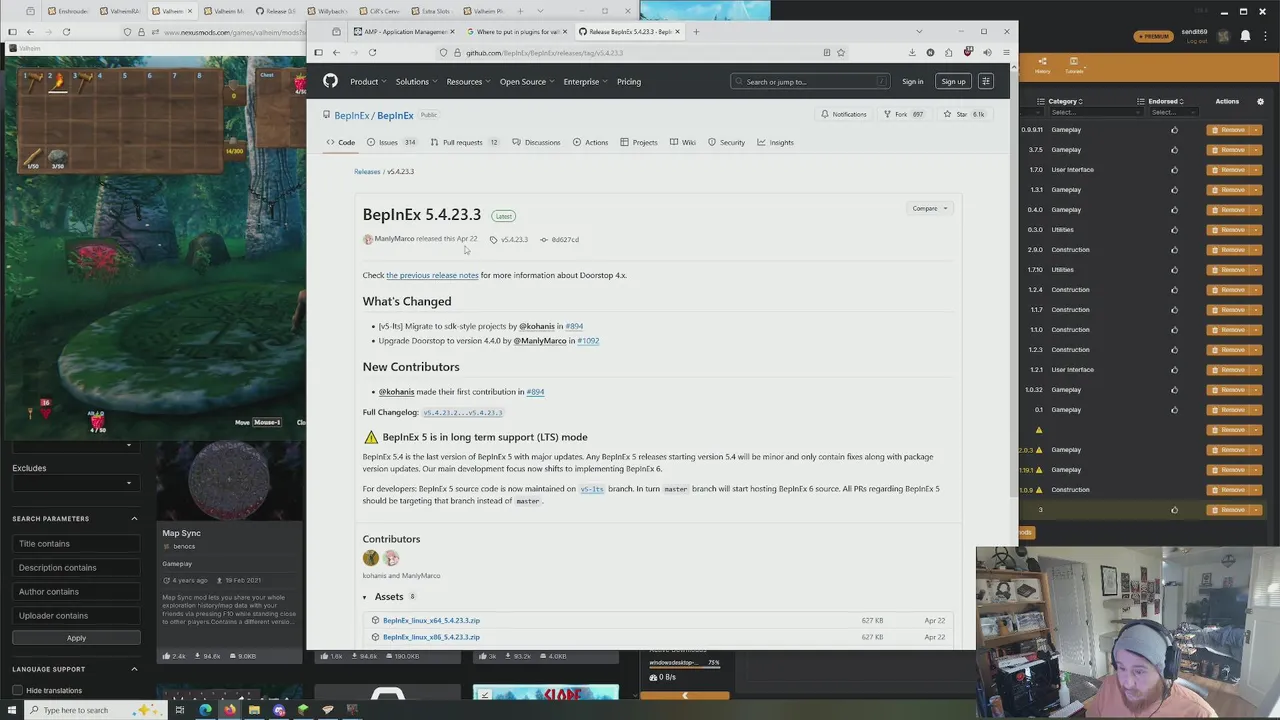Click the Windows 'Type here to search' box
This screenshot has height=720, width=1280.
coord(95,710)
